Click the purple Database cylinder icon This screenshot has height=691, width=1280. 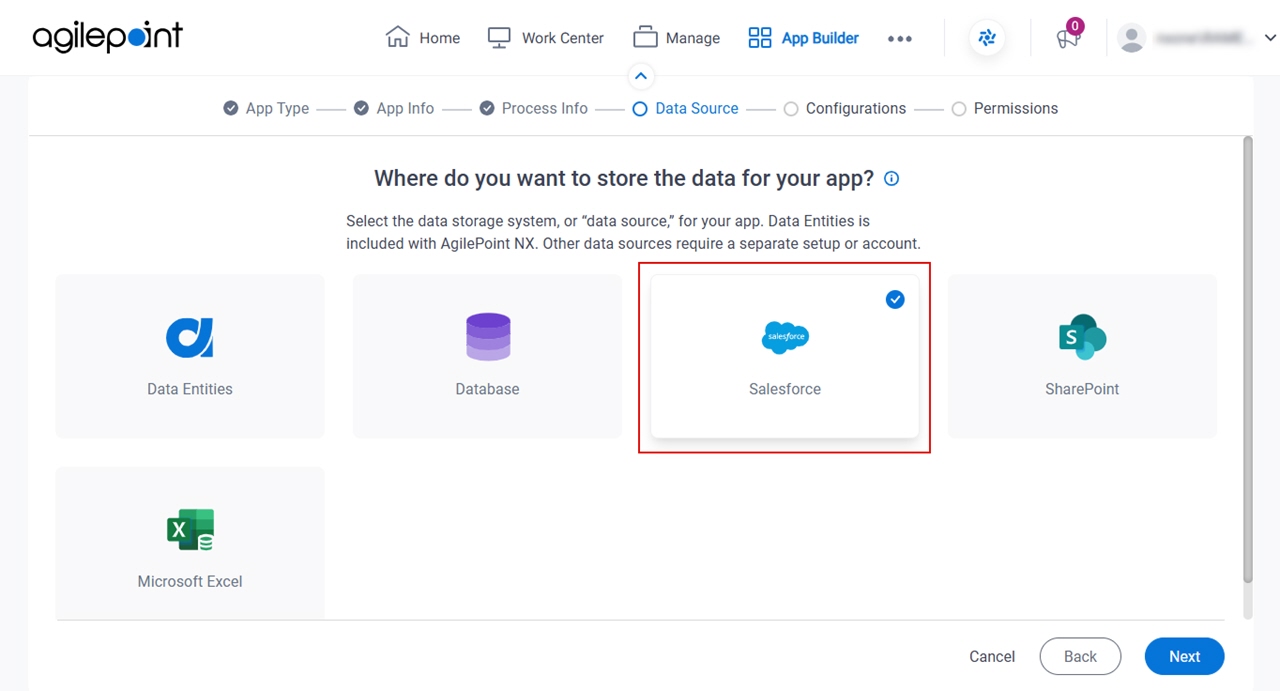[488, 337]
